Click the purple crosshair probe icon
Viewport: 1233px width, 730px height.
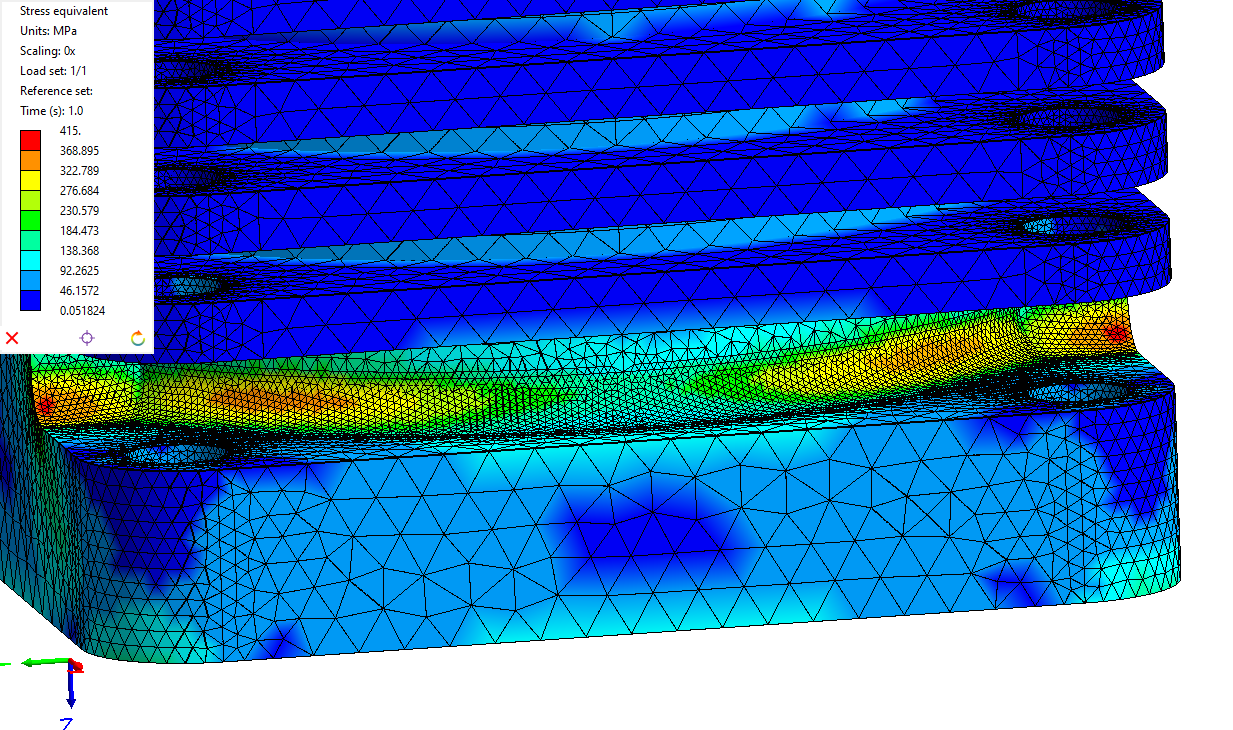point(87,338)
